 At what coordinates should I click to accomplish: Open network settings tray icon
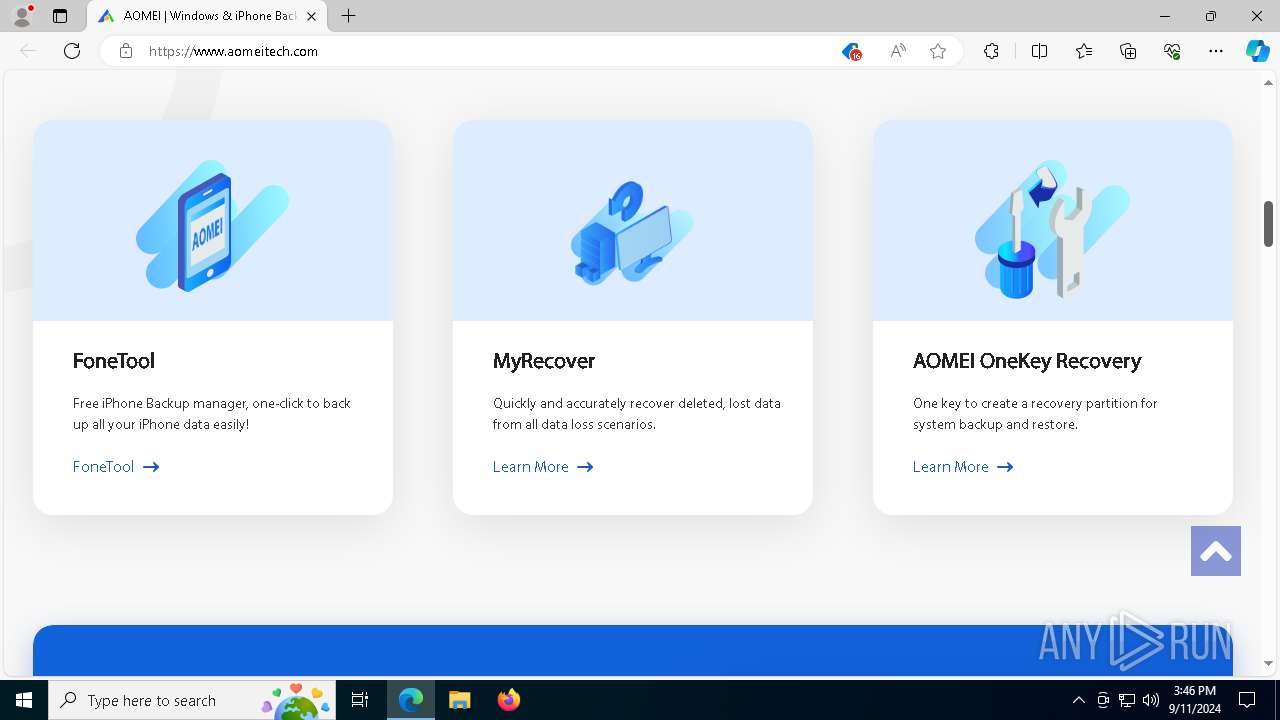1127,700
